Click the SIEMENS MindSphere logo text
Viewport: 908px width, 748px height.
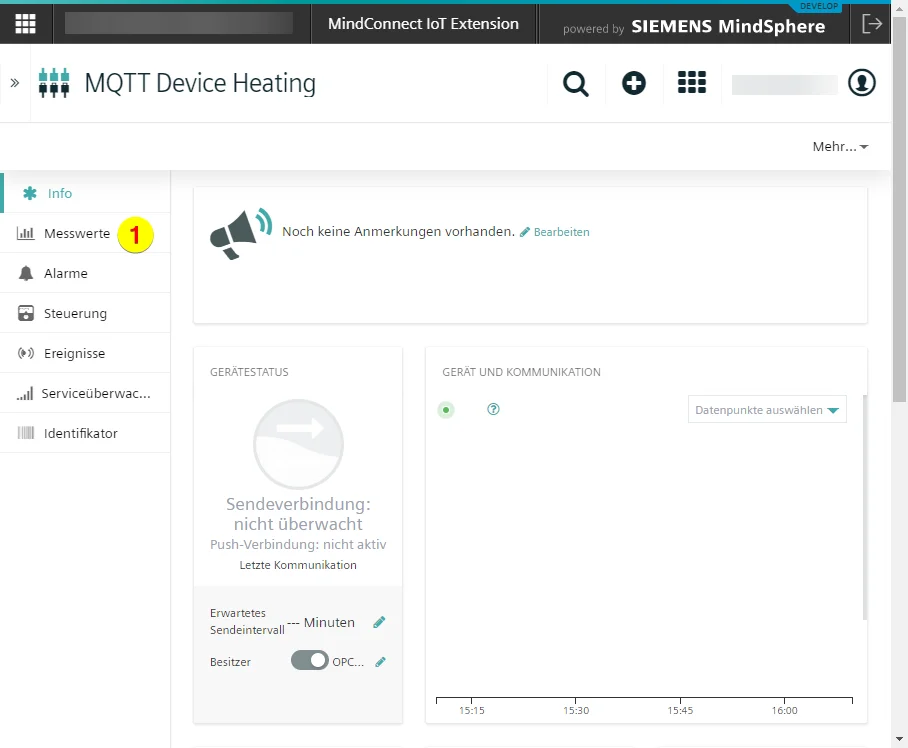click(x=728, y=27)
